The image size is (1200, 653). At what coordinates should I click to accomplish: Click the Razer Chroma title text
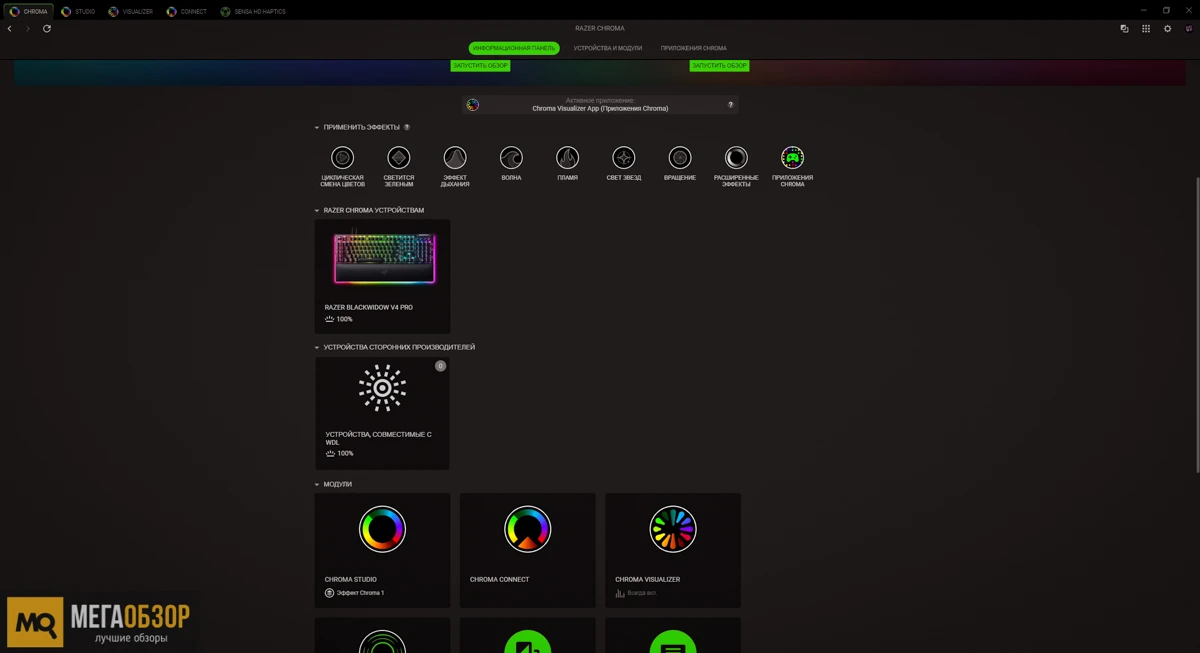pos(600,28)
